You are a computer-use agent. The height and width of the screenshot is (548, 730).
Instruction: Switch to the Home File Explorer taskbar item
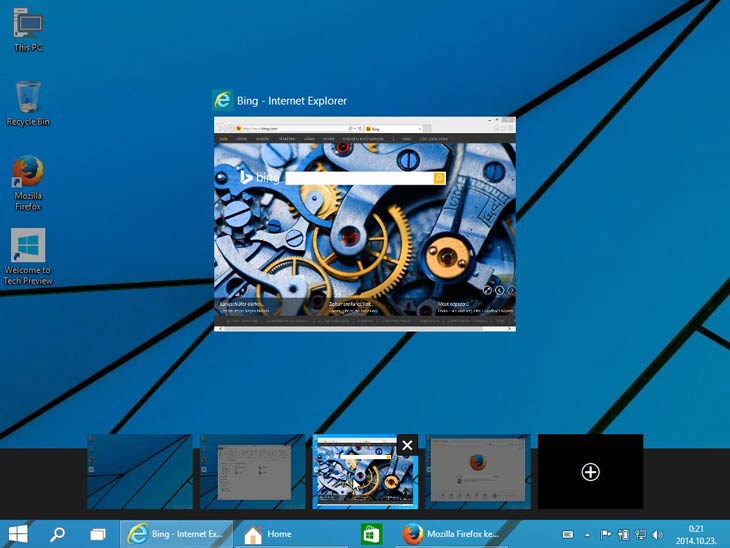tap(292, 534)
